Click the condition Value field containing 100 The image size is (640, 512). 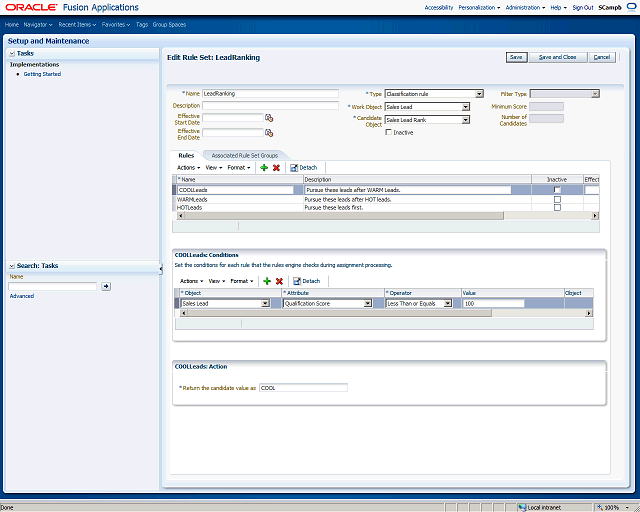pos(493,303)
